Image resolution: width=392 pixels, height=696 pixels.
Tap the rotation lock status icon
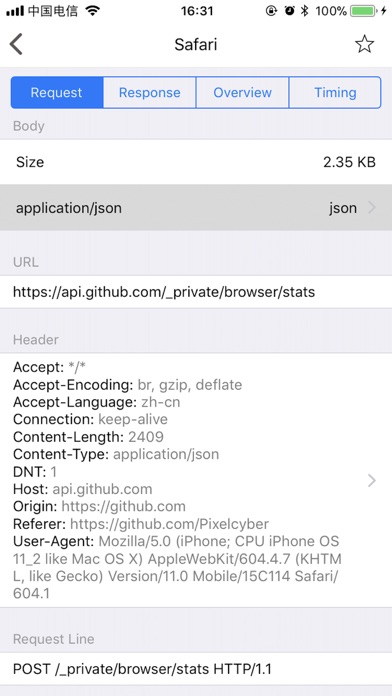271,11
